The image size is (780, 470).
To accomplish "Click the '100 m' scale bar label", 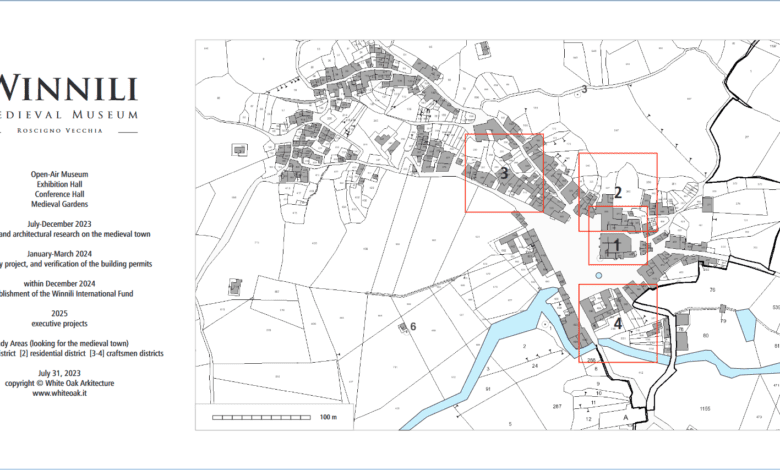I will click(328, 417).
